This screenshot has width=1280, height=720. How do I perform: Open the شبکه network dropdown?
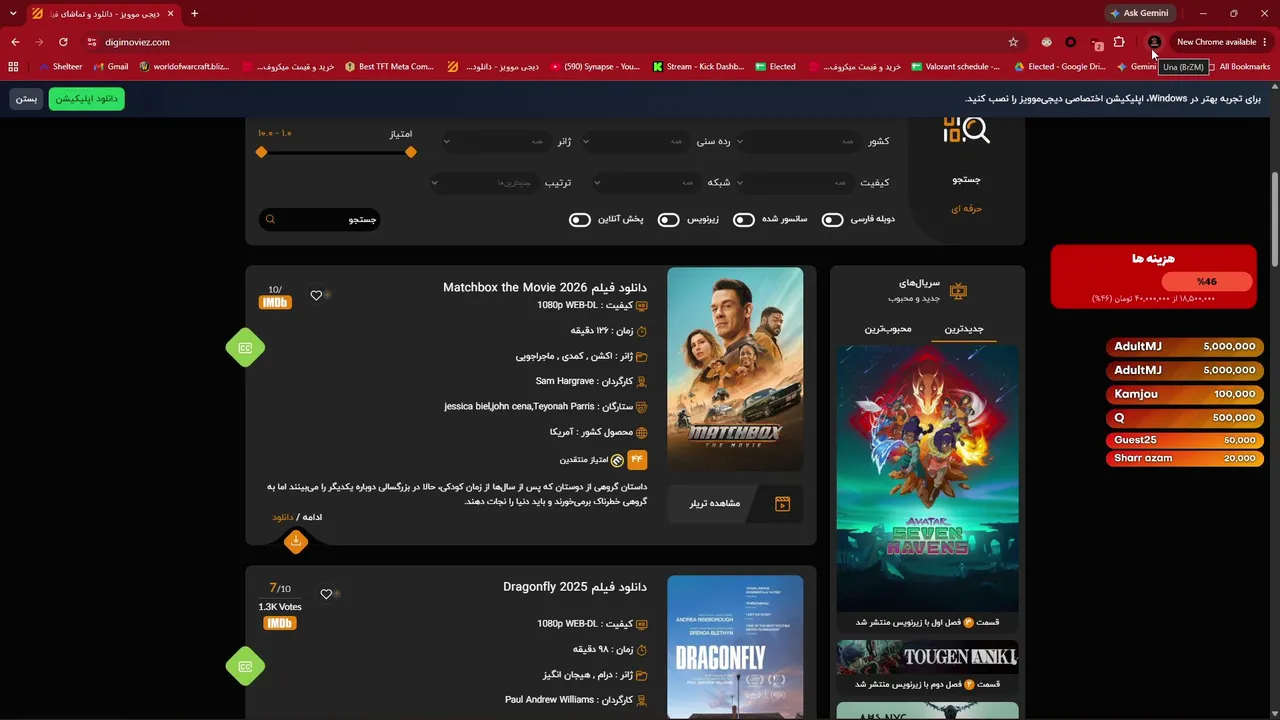coord(647,183)
